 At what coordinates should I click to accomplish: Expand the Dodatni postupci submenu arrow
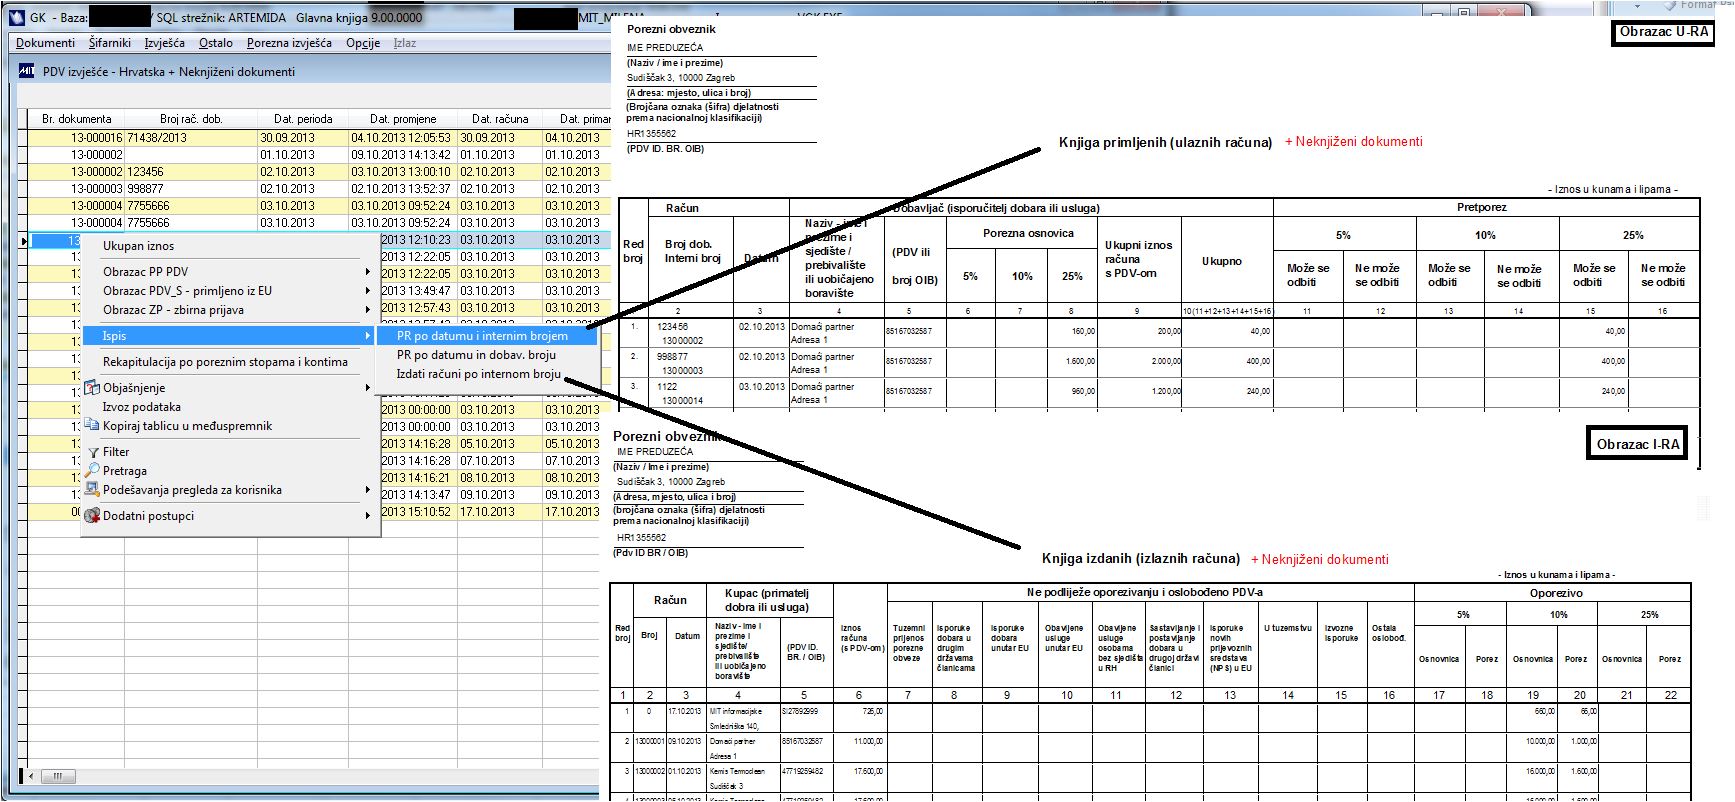coord(368,516)
